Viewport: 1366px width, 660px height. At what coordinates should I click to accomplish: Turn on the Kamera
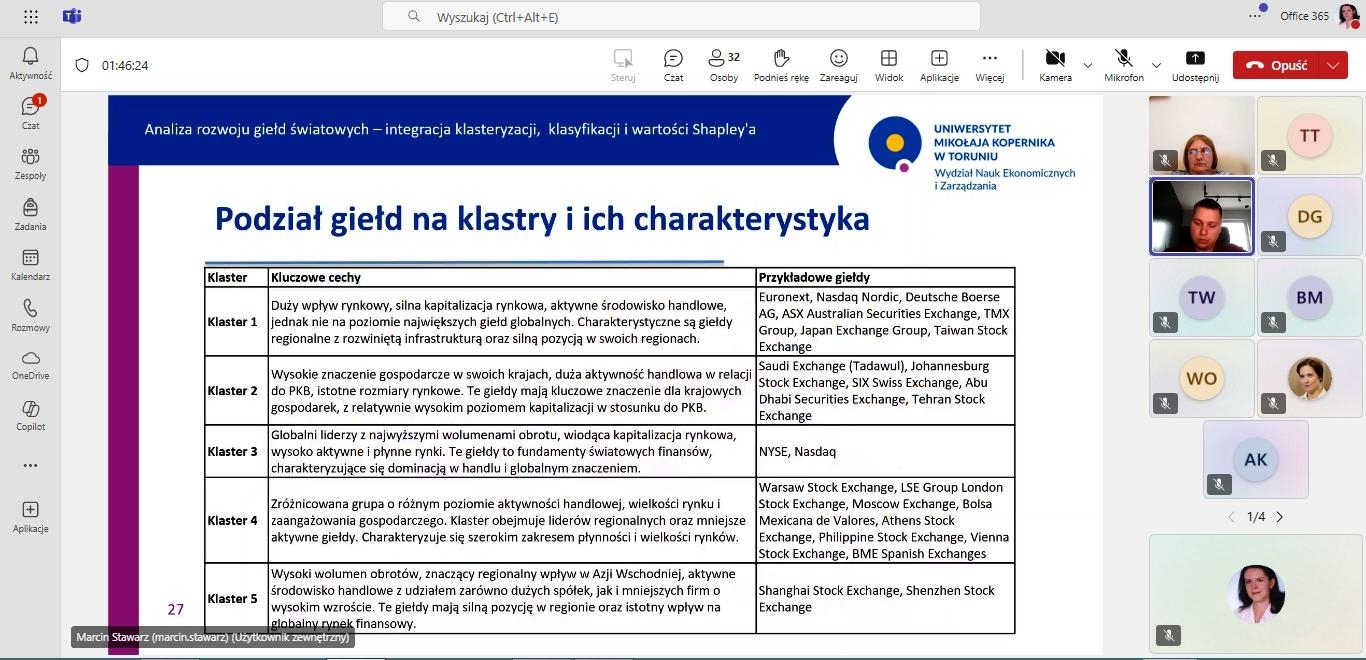(x=1055, y=64)
